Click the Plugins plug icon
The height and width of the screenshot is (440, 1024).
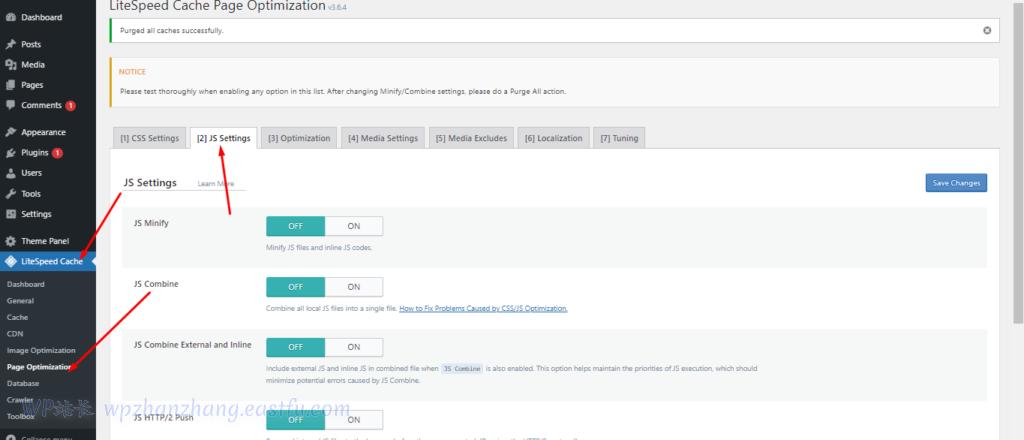coord(10,153)
